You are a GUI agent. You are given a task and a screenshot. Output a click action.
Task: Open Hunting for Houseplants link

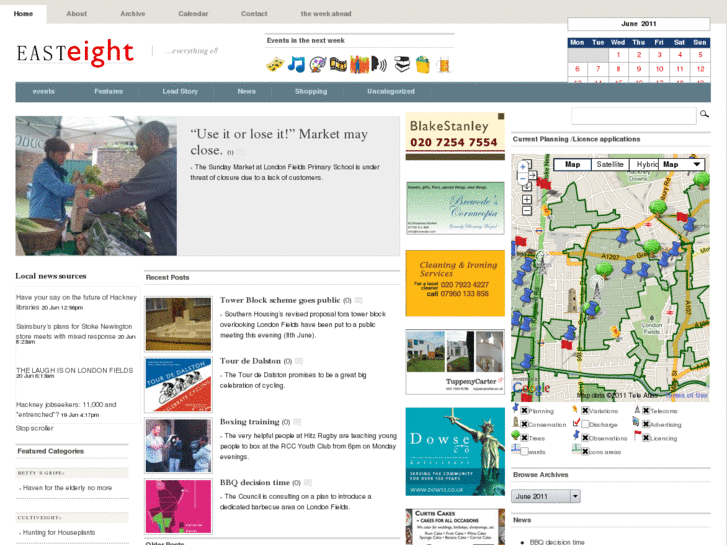[x=59, y=532]
